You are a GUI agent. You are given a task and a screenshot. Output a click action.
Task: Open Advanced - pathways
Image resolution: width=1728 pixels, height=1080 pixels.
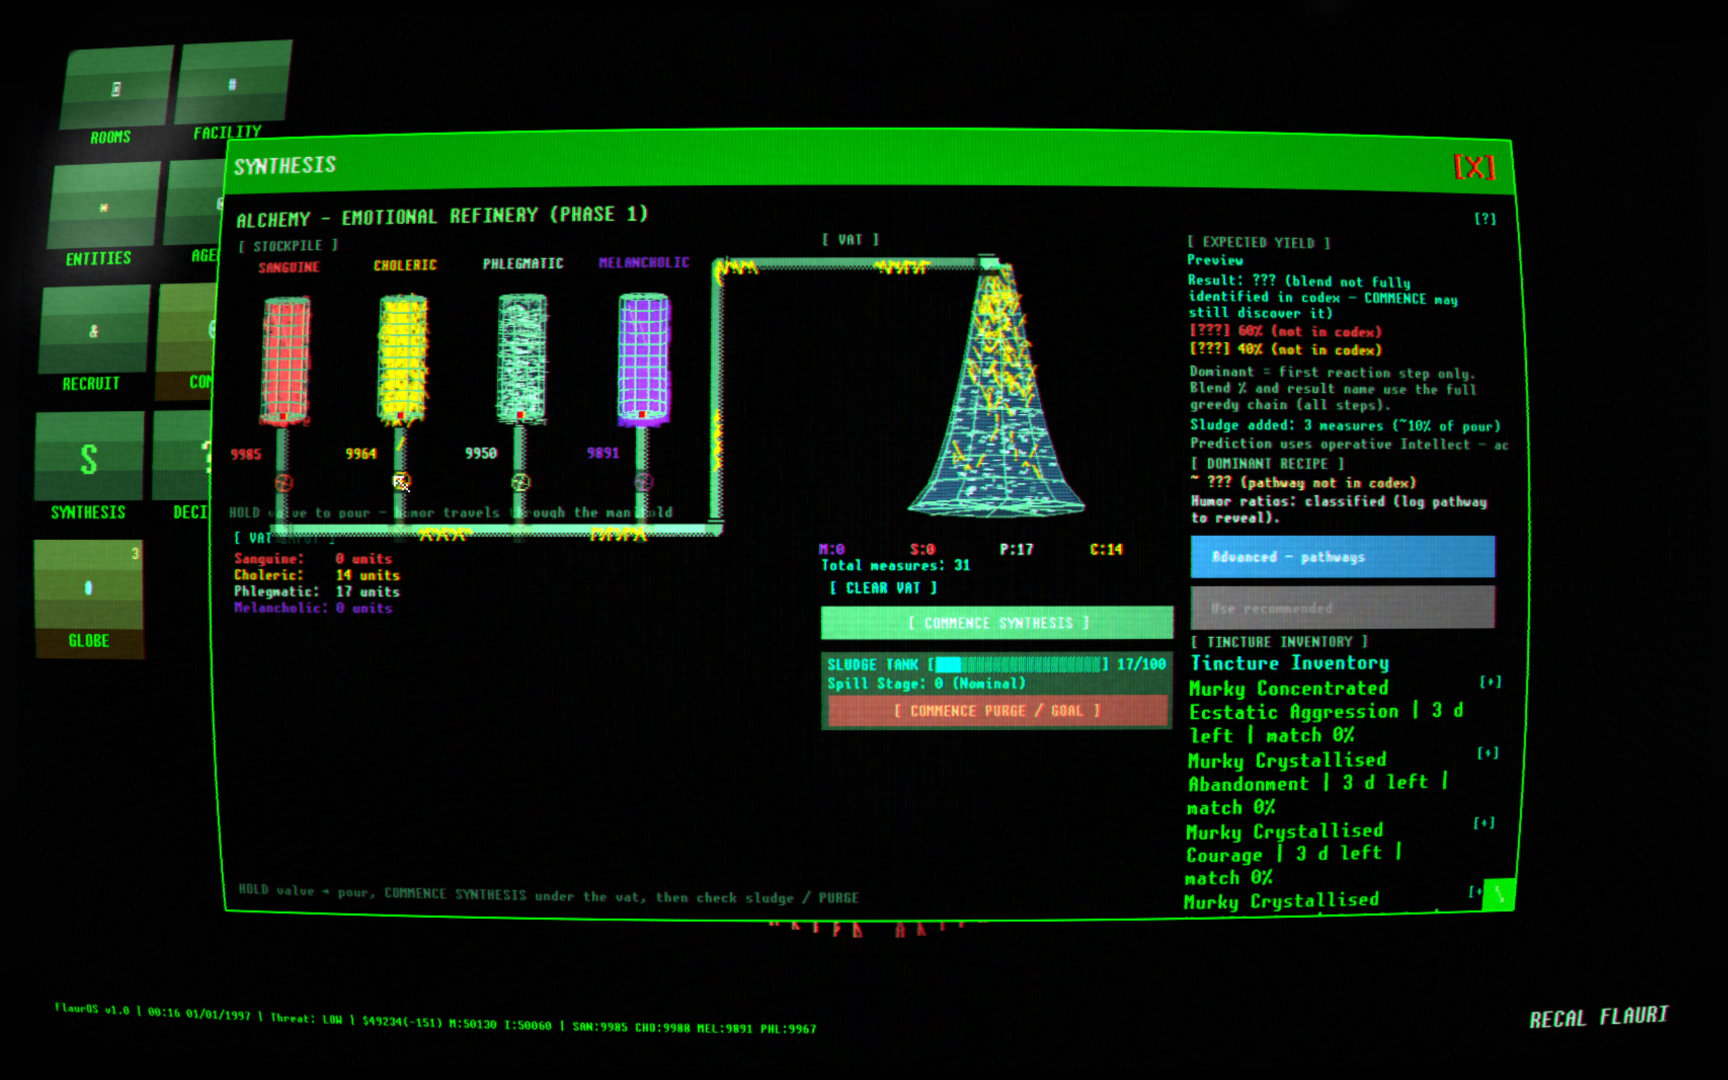[x=1342, y=557]
